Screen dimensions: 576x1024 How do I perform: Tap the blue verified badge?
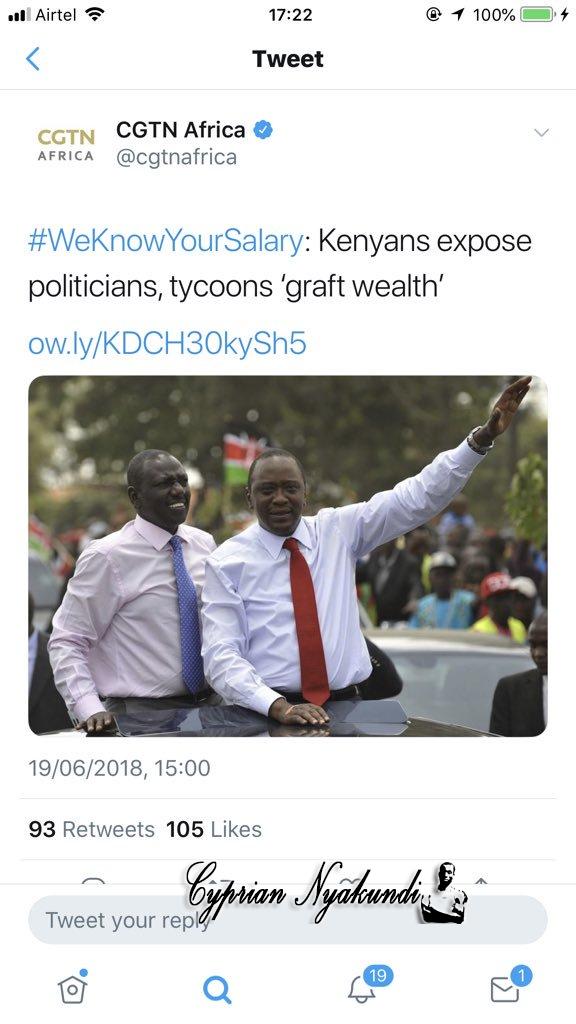(x=263, y=130)
